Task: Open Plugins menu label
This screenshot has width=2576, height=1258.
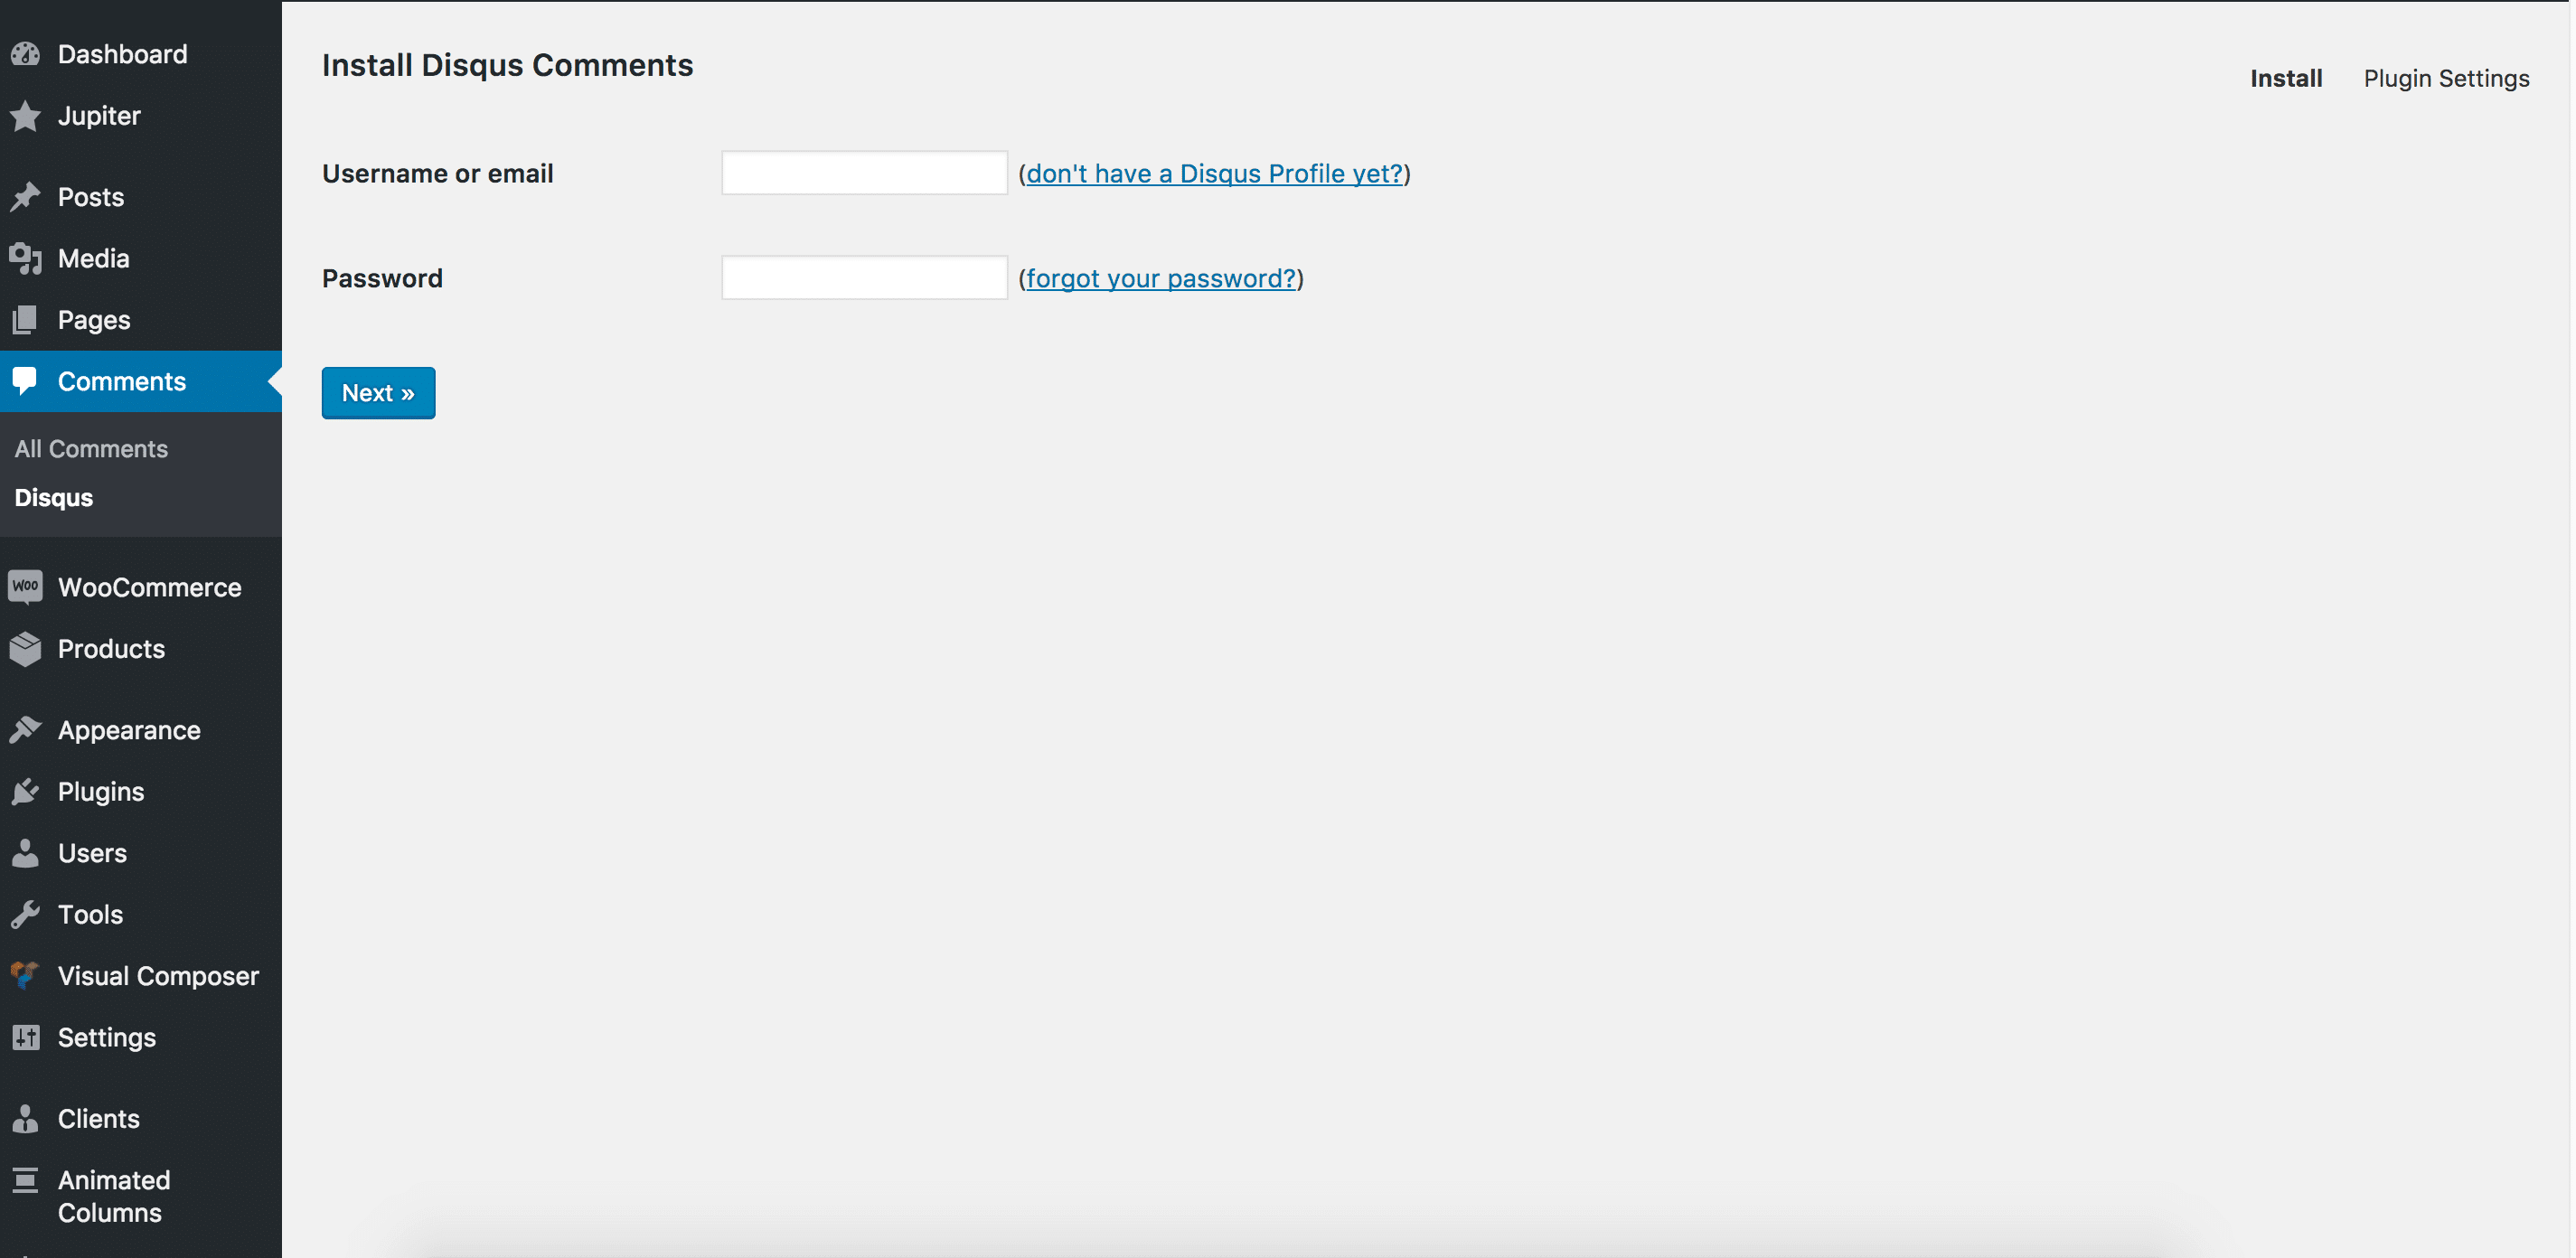Action: pos(101,792)
